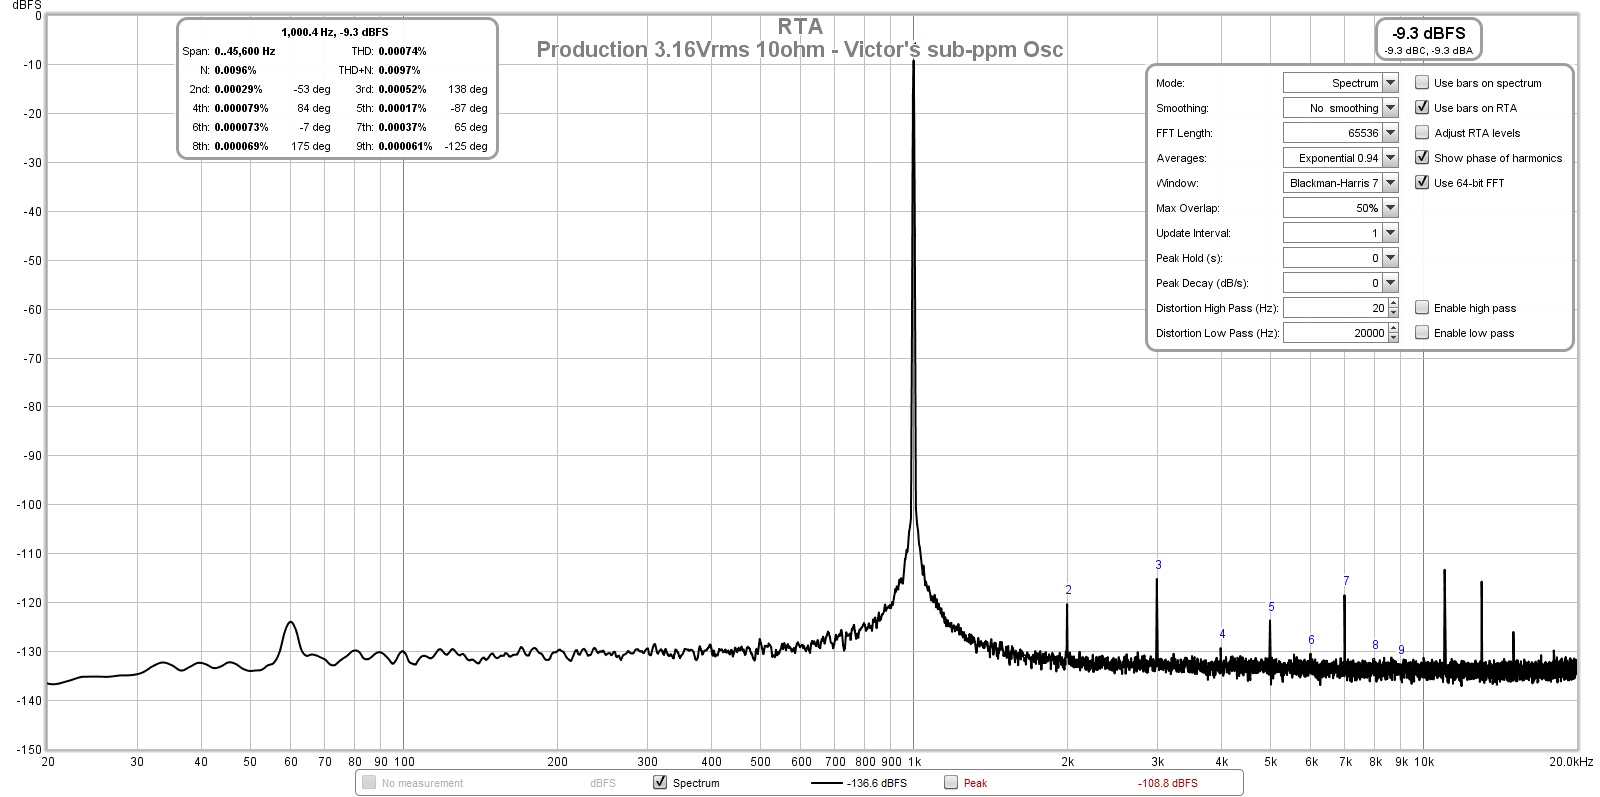This screenshot has height=797, width=1600.
Task: Open the Mode dropdown showing Spectrum
Action: pos(1340,83)
